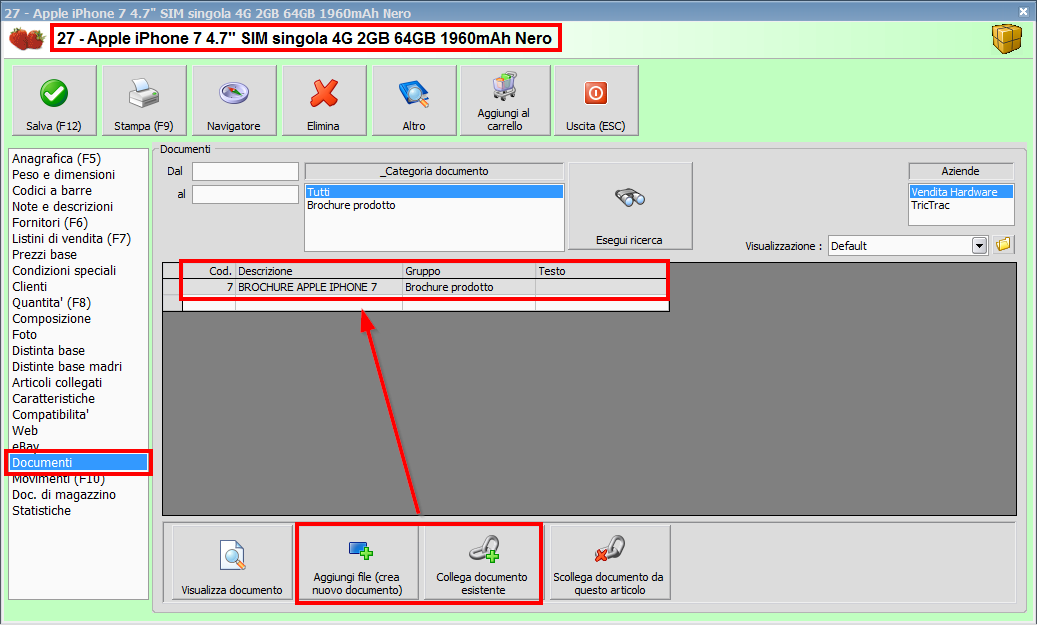Click the Brochure prodotto cell in the grid

point(469,287)
